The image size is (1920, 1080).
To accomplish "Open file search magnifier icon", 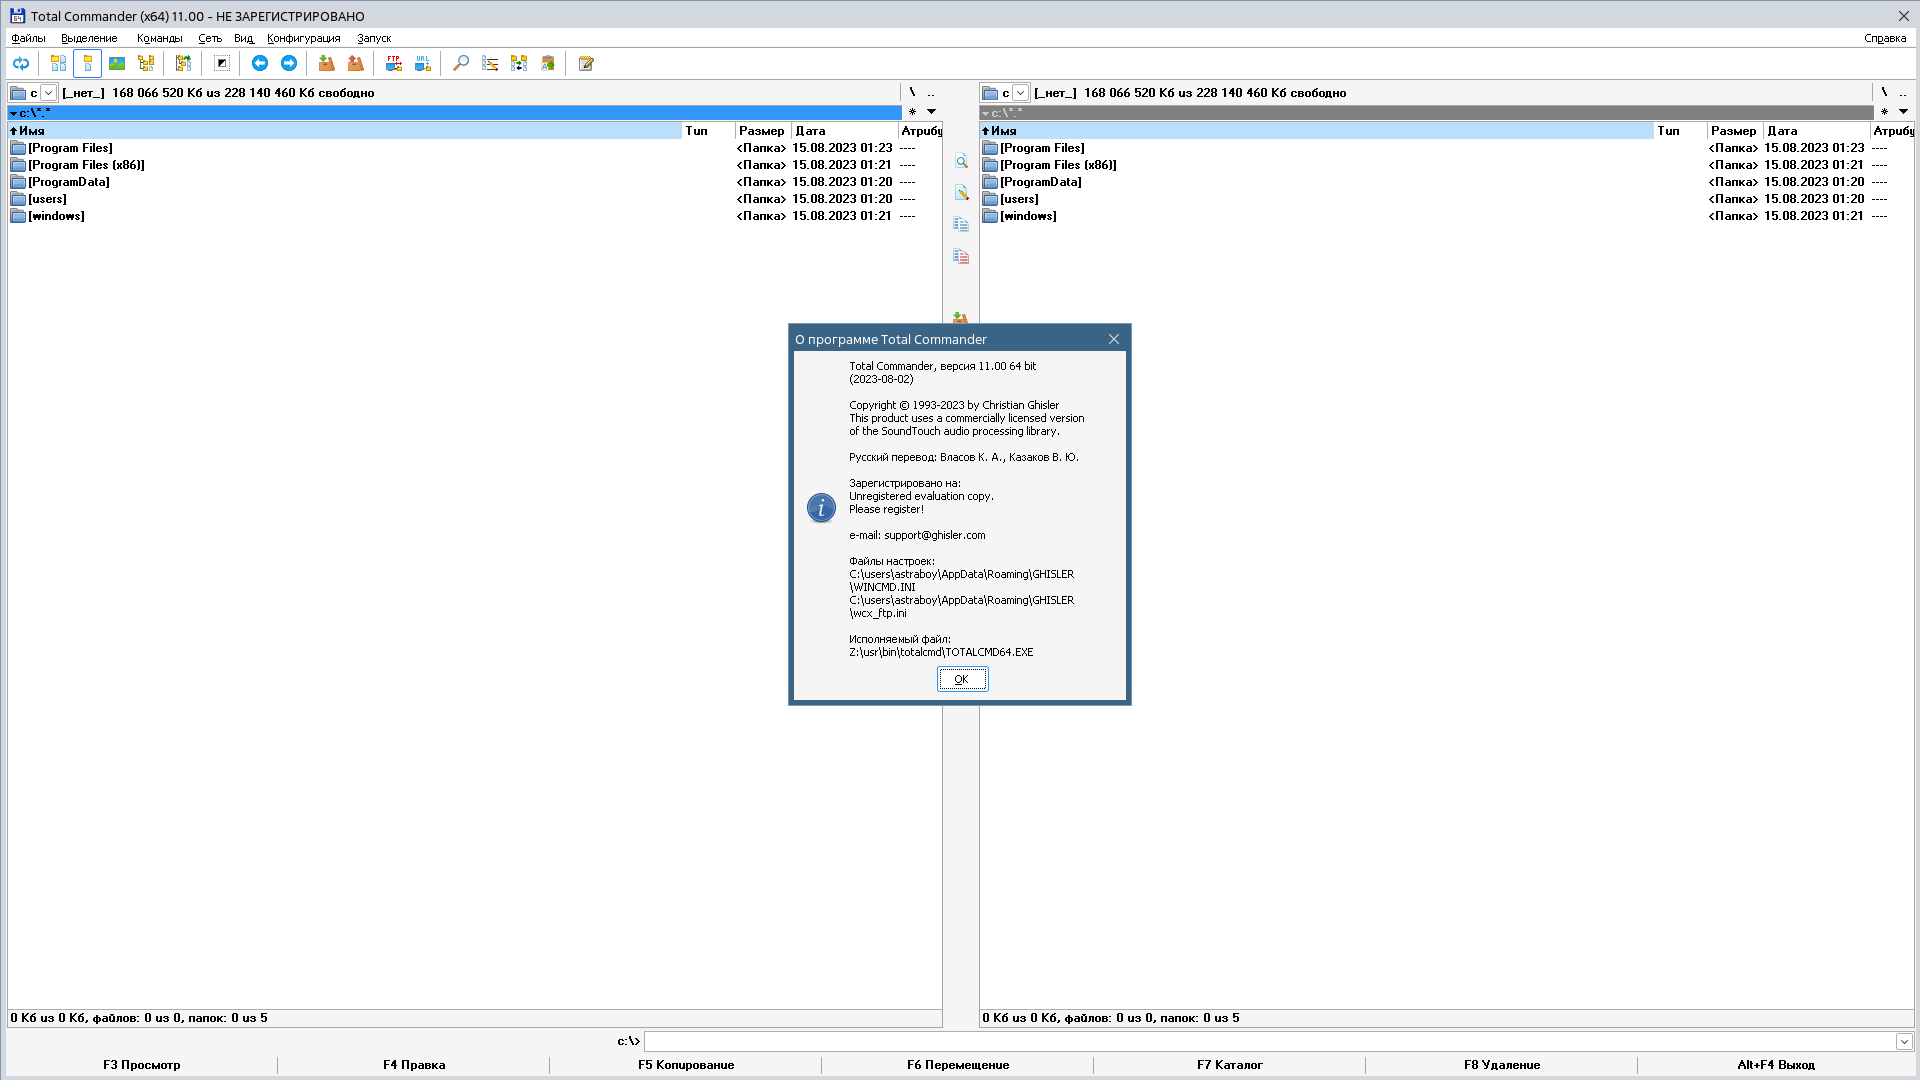I will click(x=461, y=63).
